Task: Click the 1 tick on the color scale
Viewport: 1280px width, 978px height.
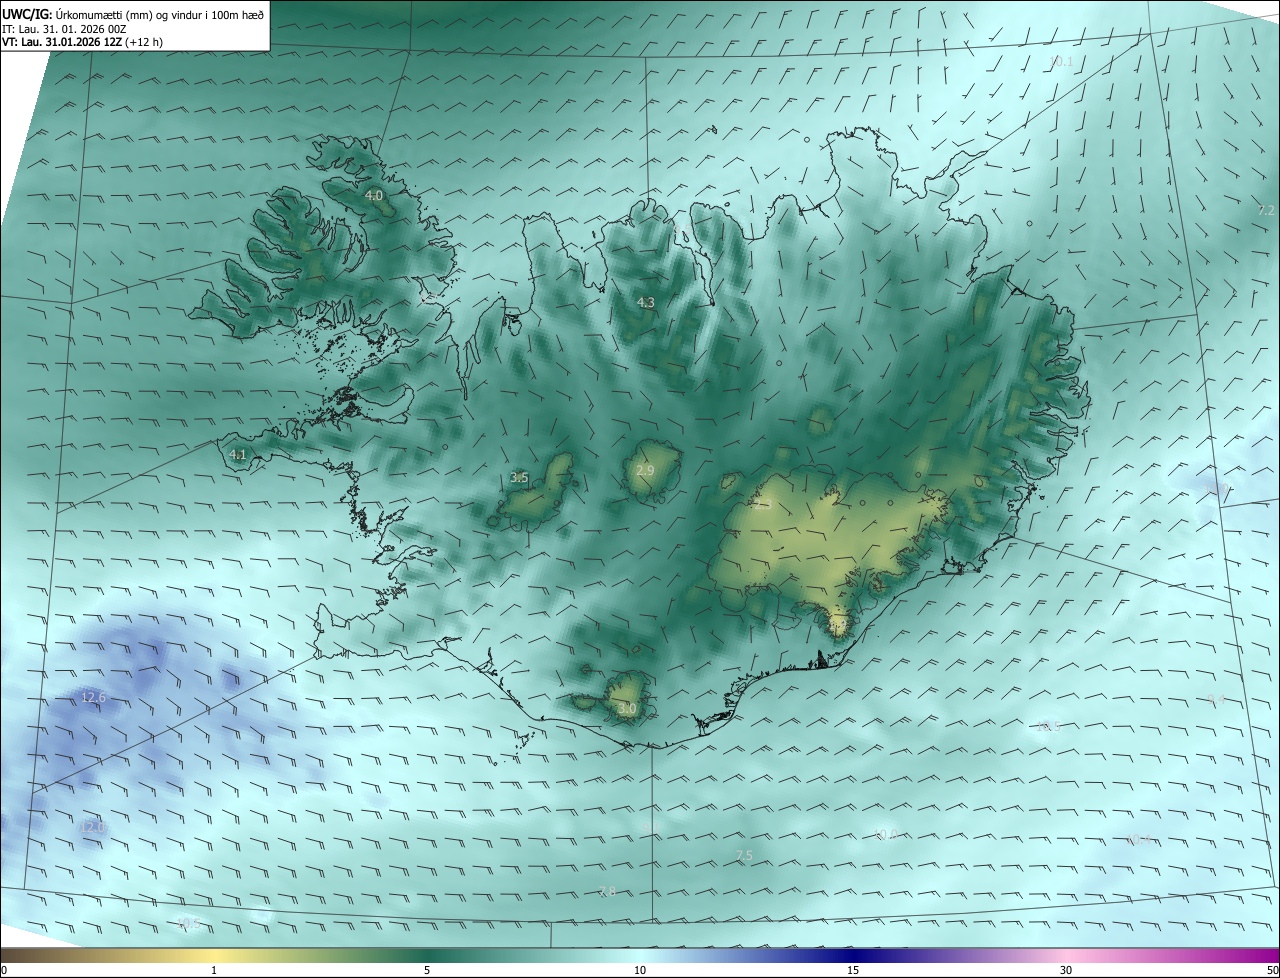Action: click(214, 970)
